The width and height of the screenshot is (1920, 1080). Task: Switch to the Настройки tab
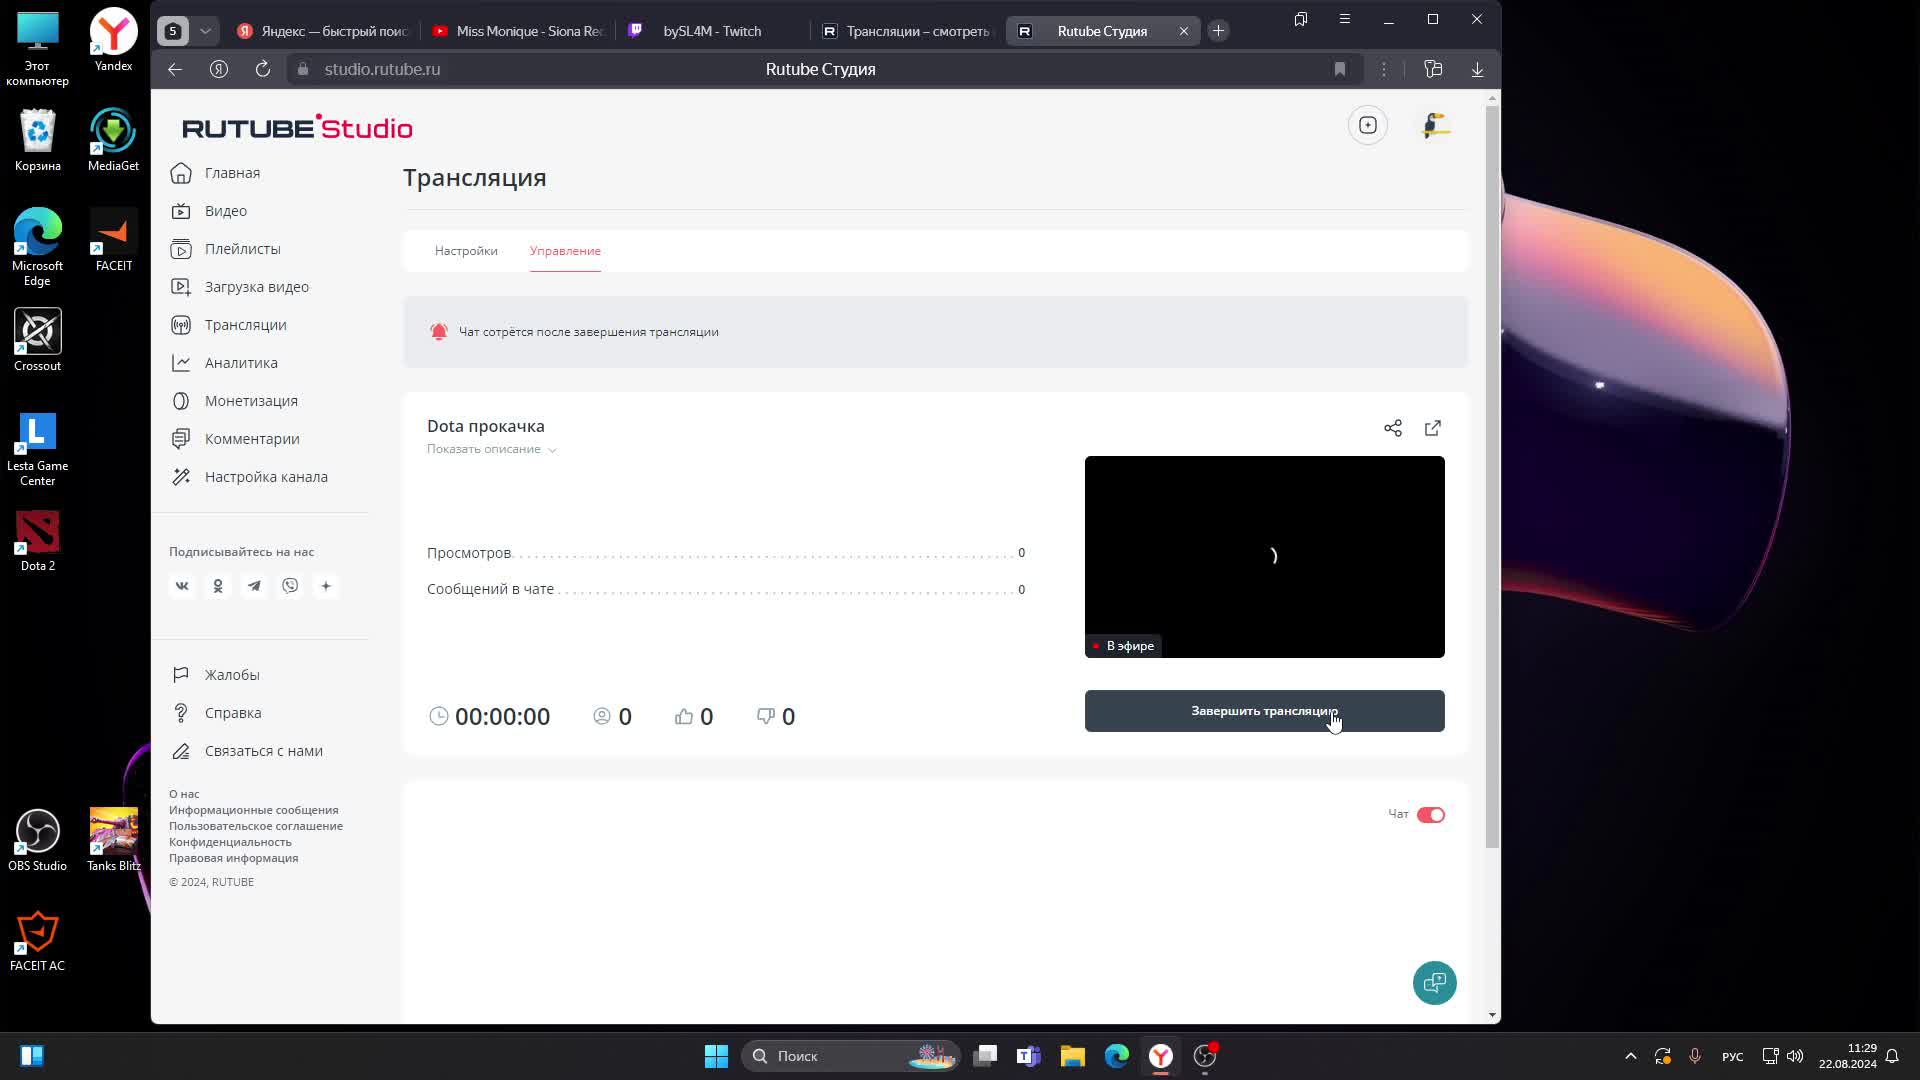(466, 251)
